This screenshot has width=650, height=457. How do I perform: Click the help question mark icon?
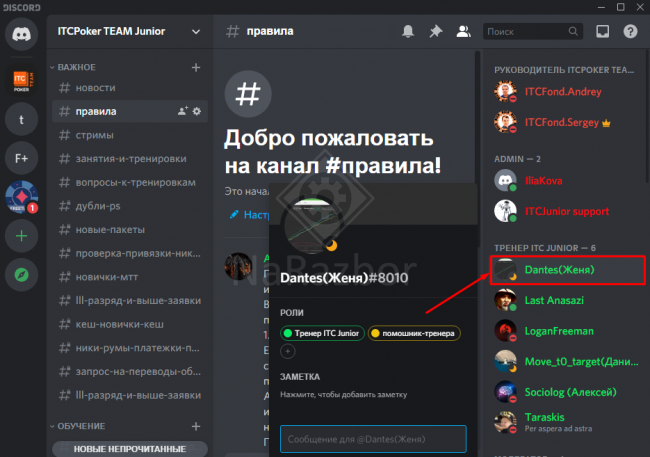tap(630, 31)
